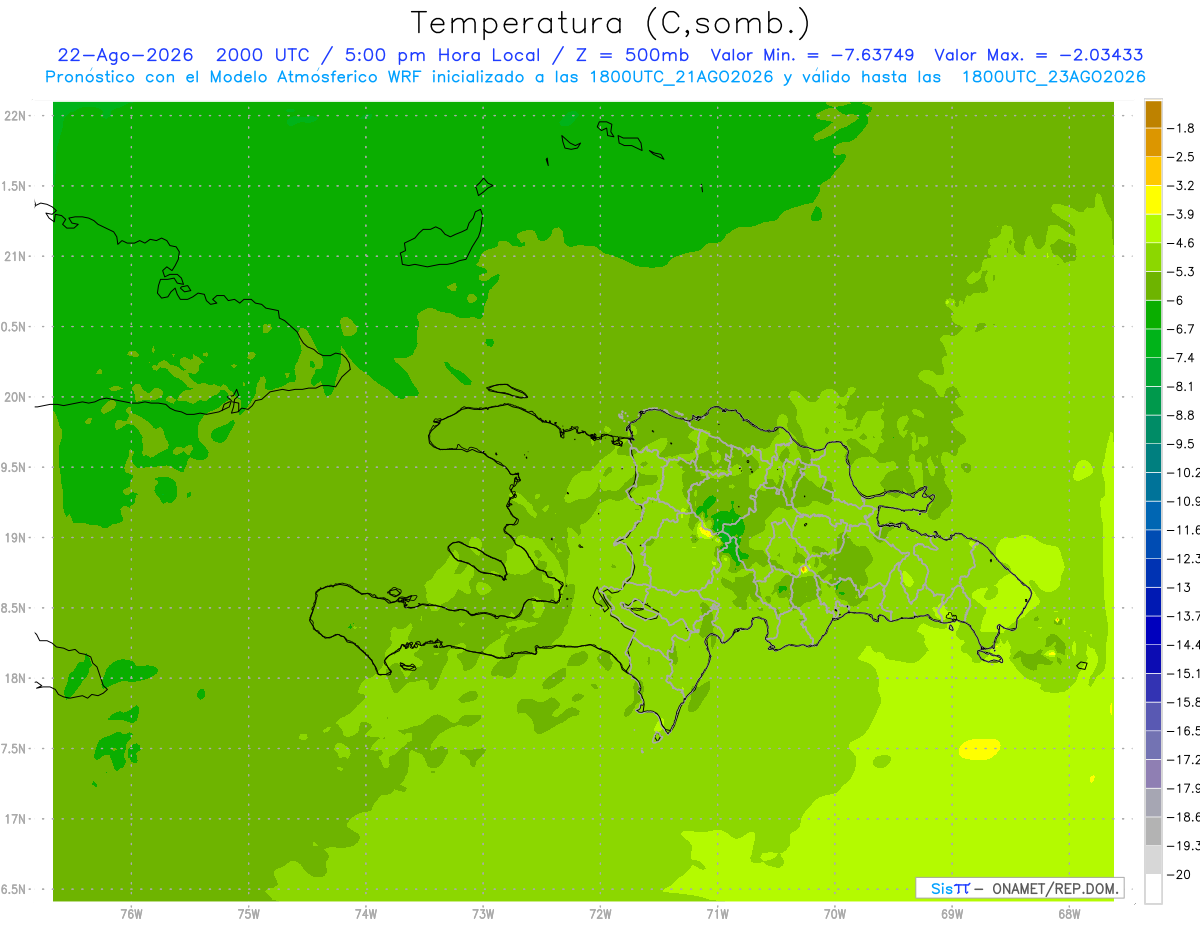This screenshot has width=1200, height=927.
Task: Click the 'Valor Min. = -7.63749' value
Action: (x=812, y=55)
